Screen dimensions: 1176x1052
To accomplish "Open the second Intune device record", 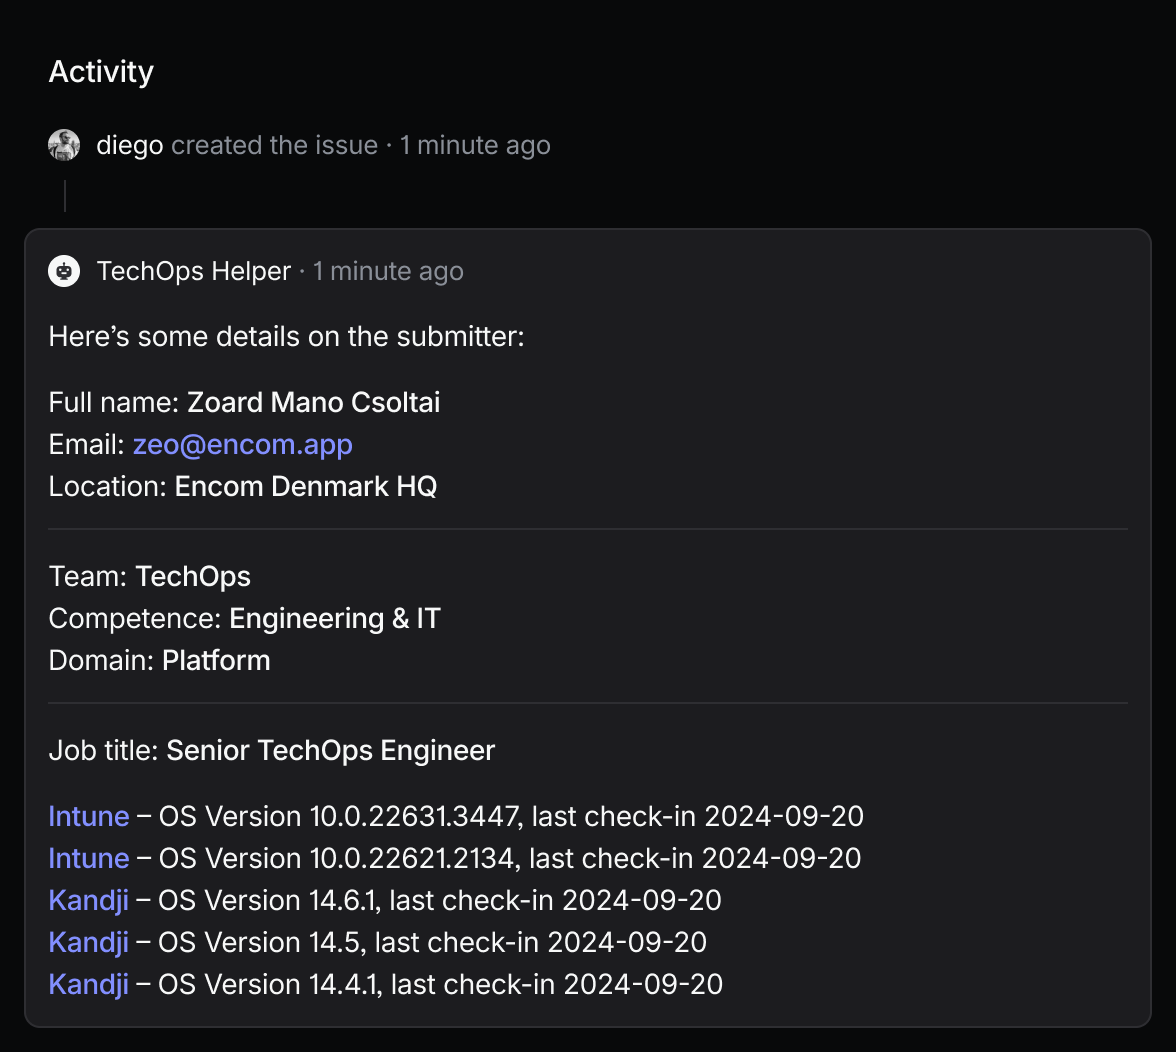I will click(x=88, y=858).
